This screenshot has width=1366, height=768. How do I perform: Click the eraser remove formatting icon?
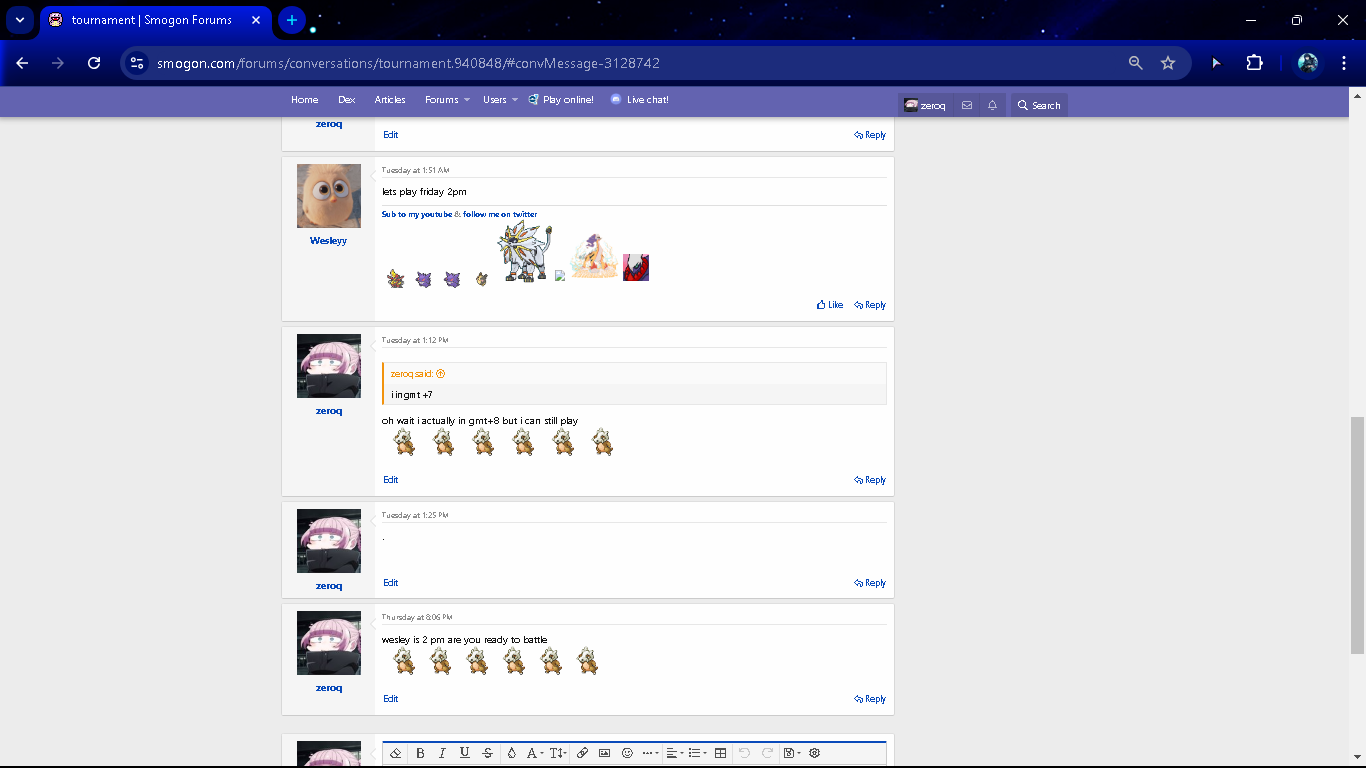click(396, 753)
